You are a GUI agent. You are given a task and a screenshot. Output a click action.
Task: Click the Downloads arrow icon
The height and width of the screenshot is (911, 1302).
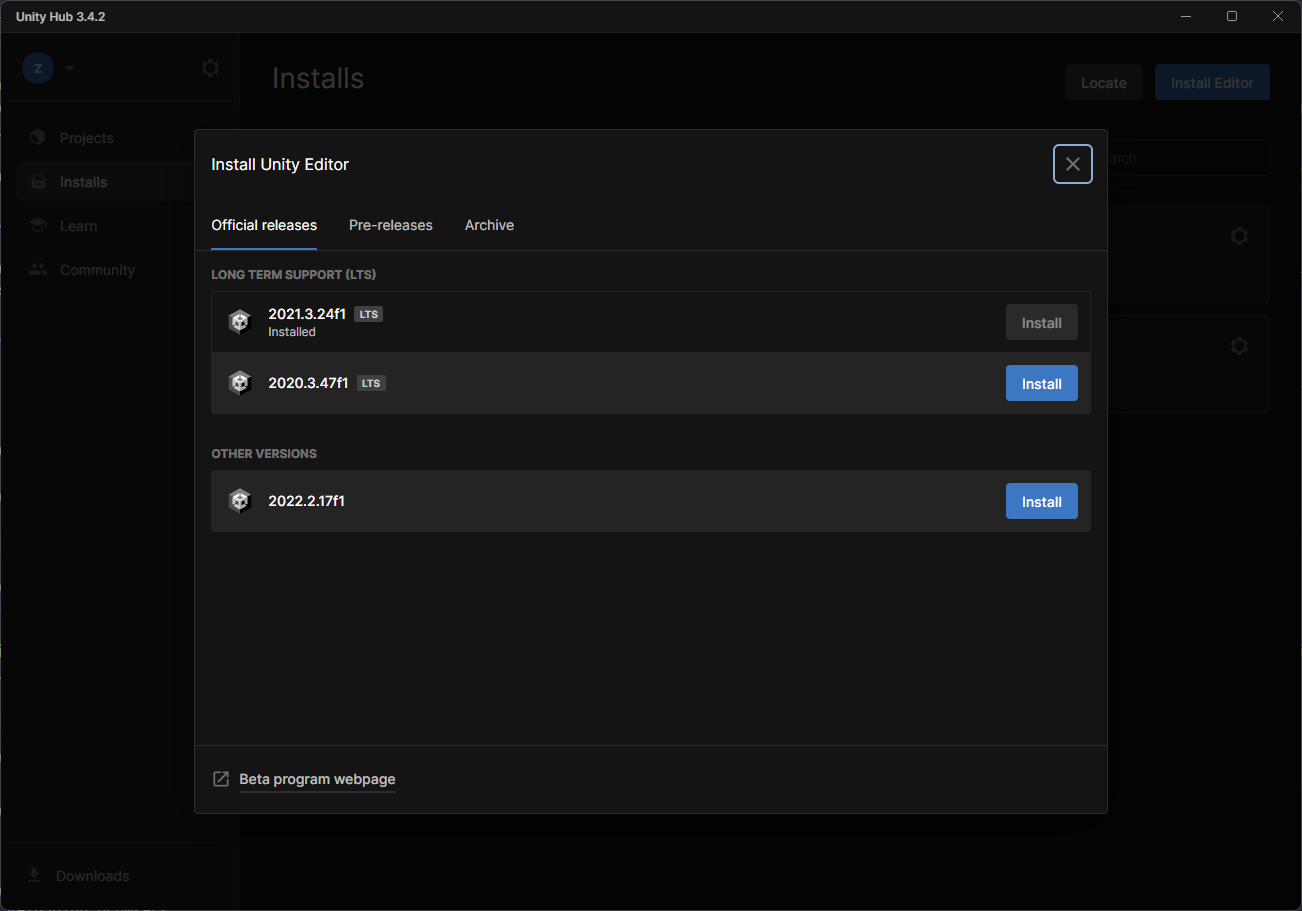[x=34, y=875]
